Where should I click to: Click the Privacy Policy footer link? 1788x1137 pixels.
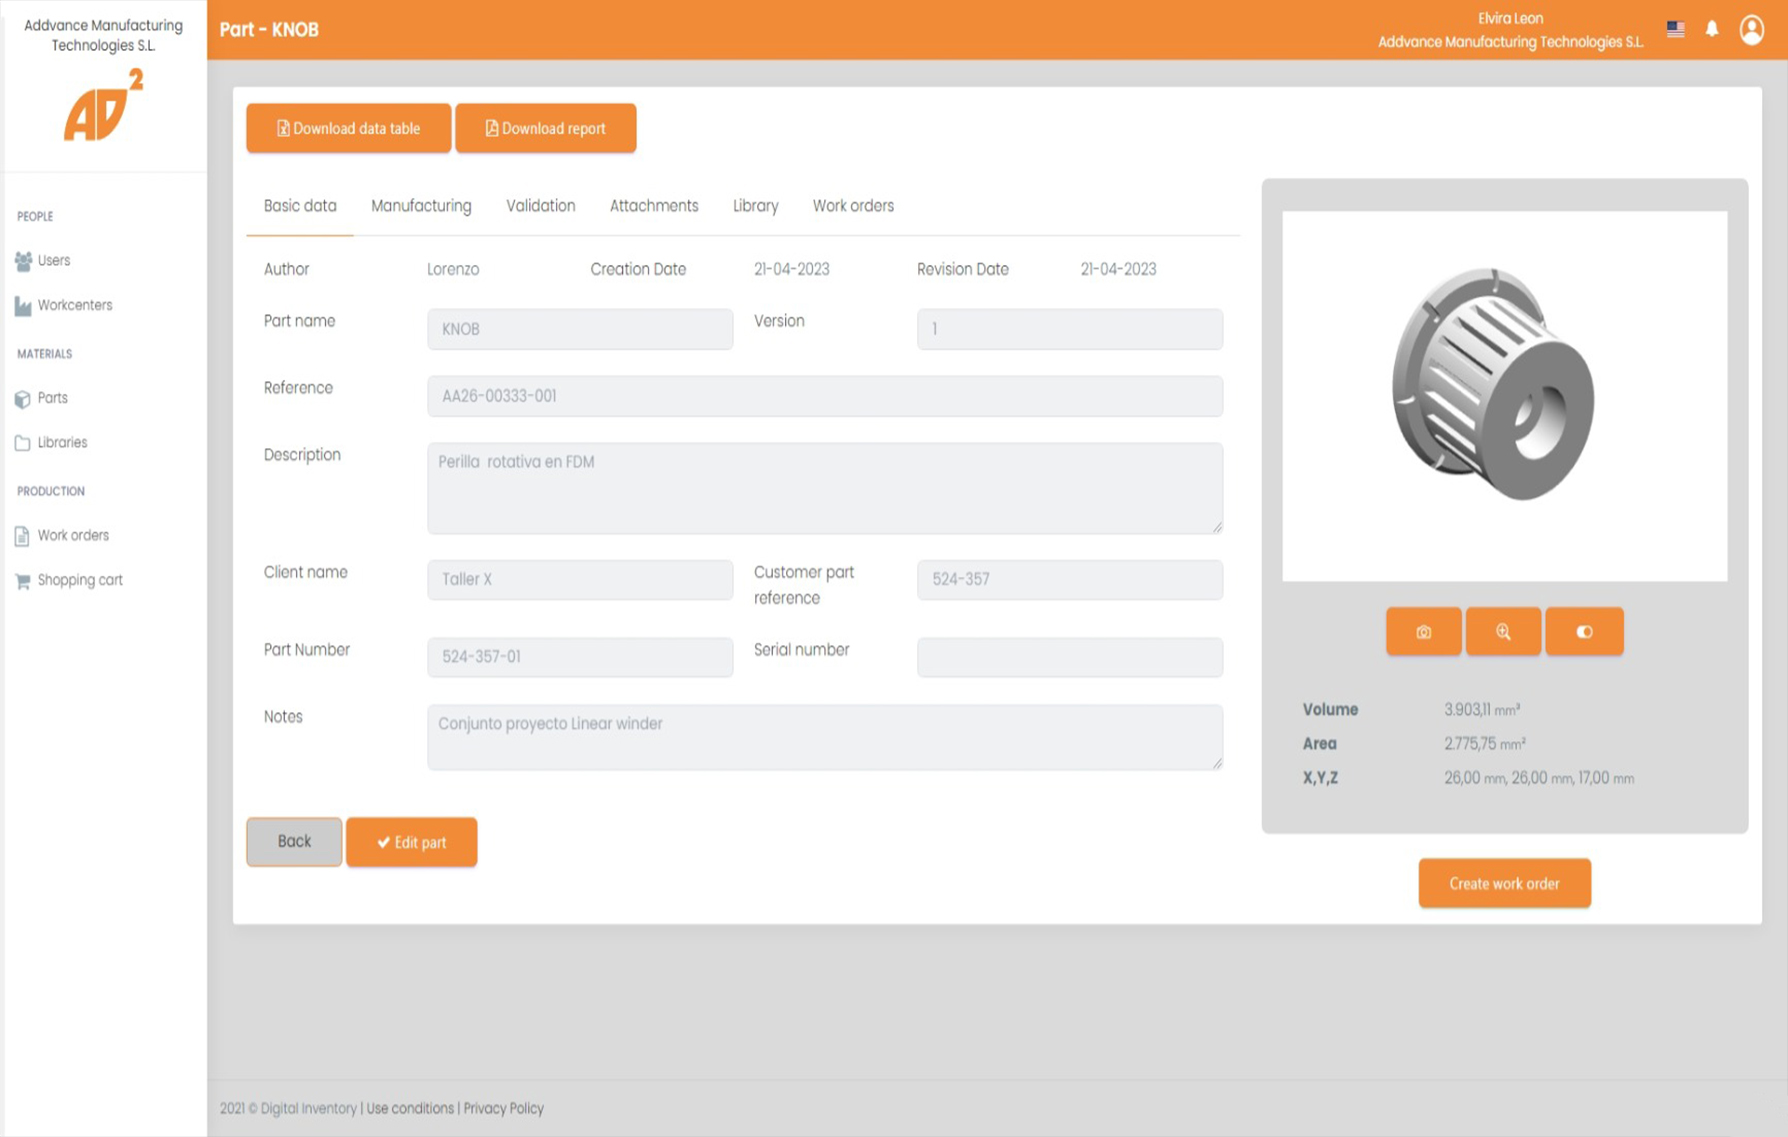pyautogui.click(x=503, y=1108)
